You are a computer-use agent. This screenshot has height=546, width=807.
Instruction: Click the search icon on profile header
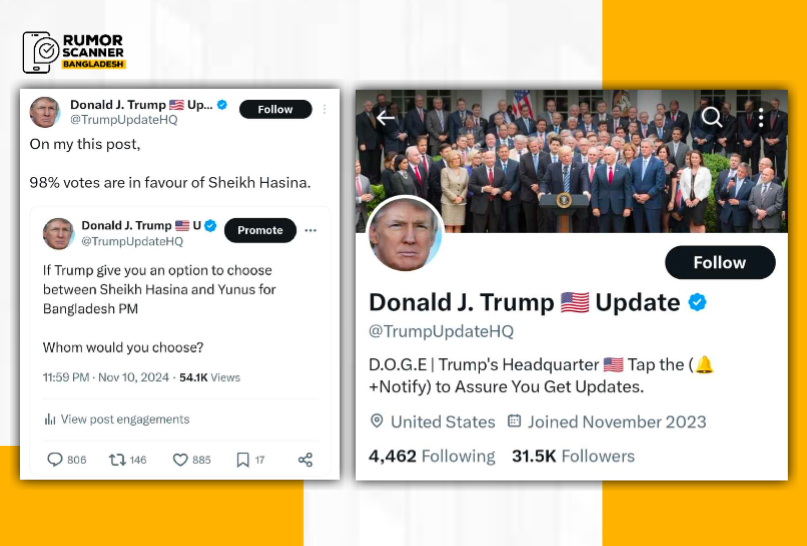coord(712,117)
